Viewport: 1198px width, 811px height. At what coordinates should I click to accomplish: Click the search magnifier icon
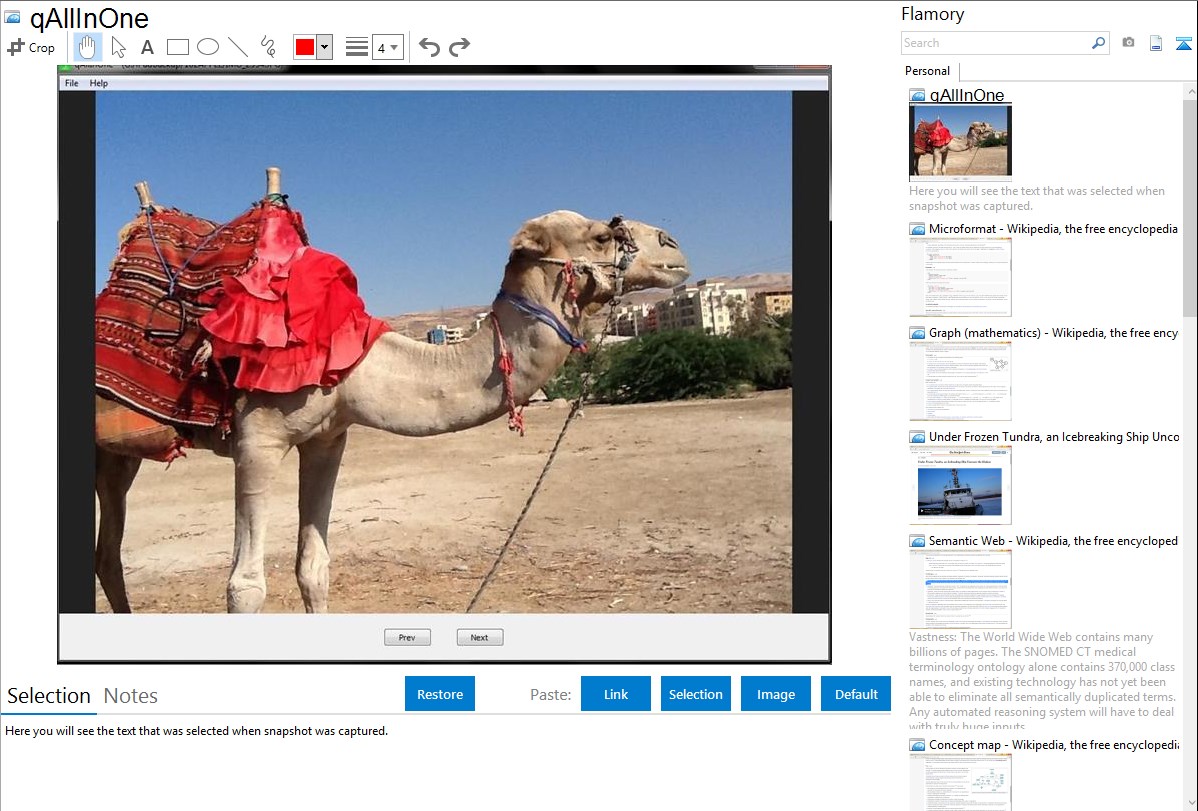coord(1098,43)
